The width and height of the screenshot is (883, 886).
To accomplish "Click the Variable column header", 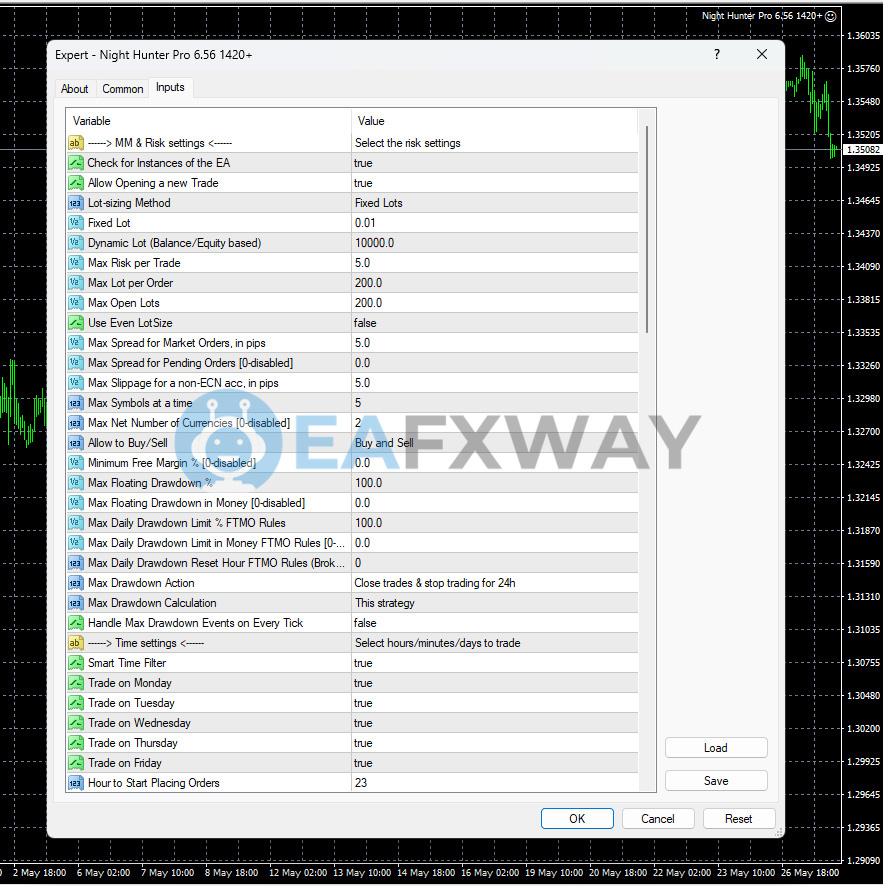I will pyautogui.click(x=208, y=121).
